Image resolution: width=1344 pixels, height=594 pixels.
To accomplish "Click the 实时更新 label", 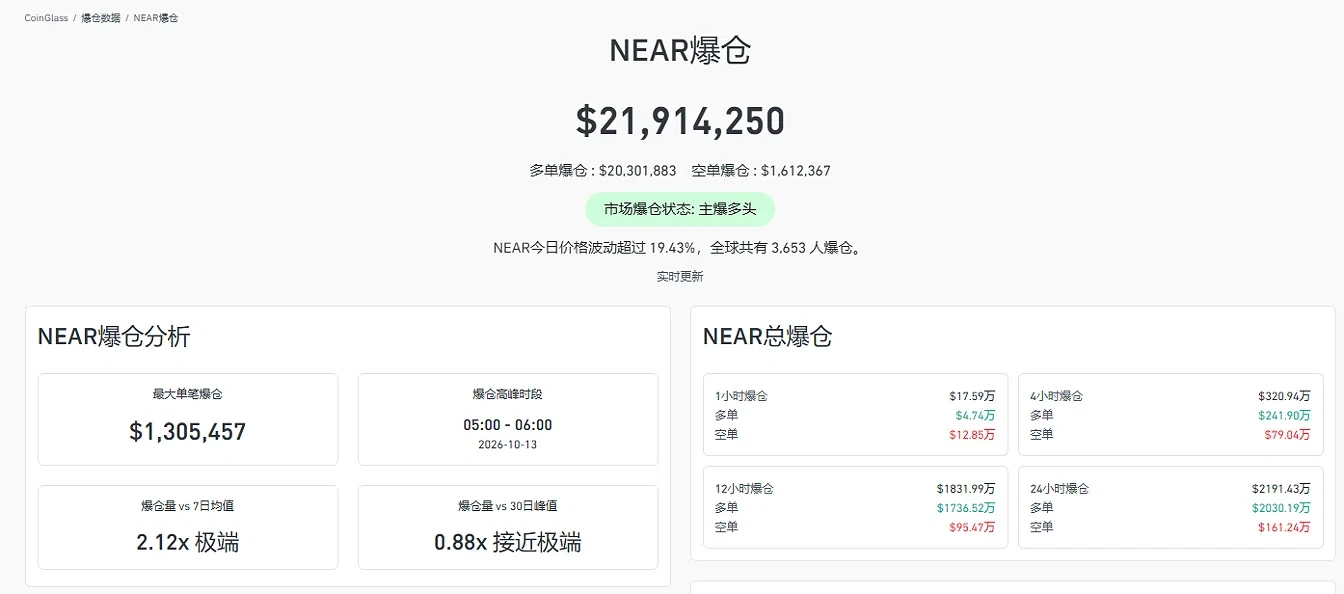I will tap(680, 277).
